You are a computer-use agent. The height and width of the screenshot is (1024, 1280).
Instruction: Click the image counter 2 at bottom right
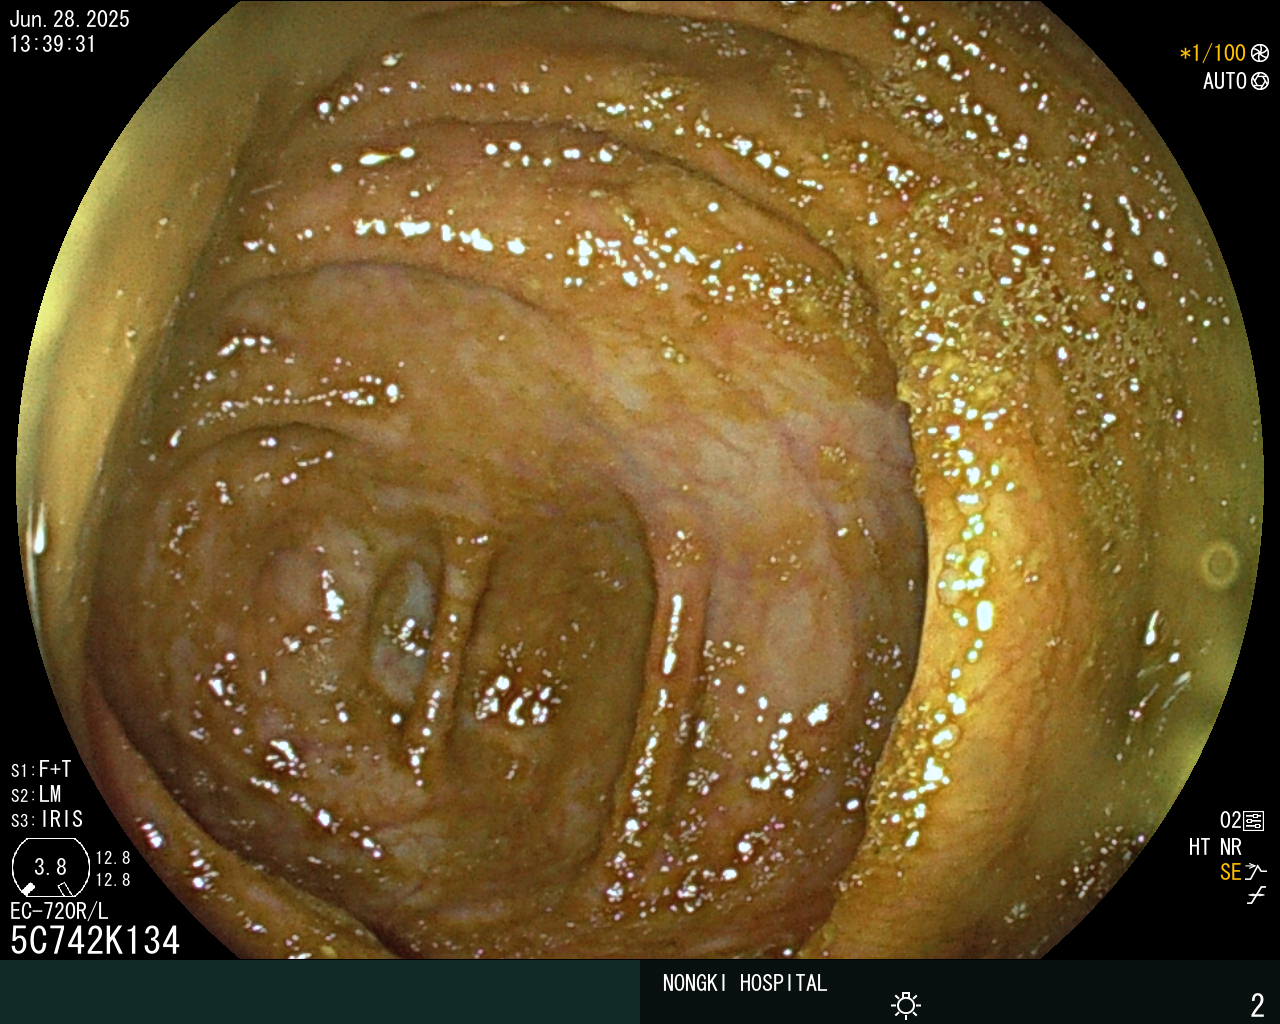pos(1257,1005)
